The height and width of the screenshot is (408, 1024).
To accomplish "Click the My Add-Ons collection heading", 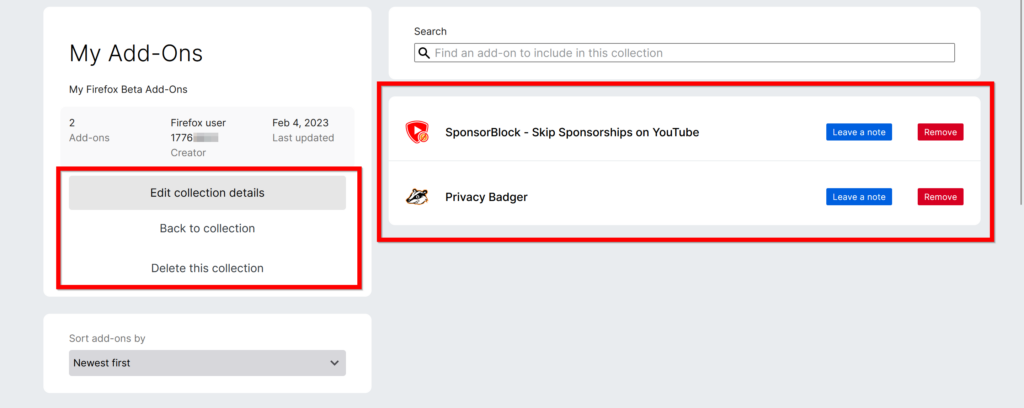I will [136, 54].
